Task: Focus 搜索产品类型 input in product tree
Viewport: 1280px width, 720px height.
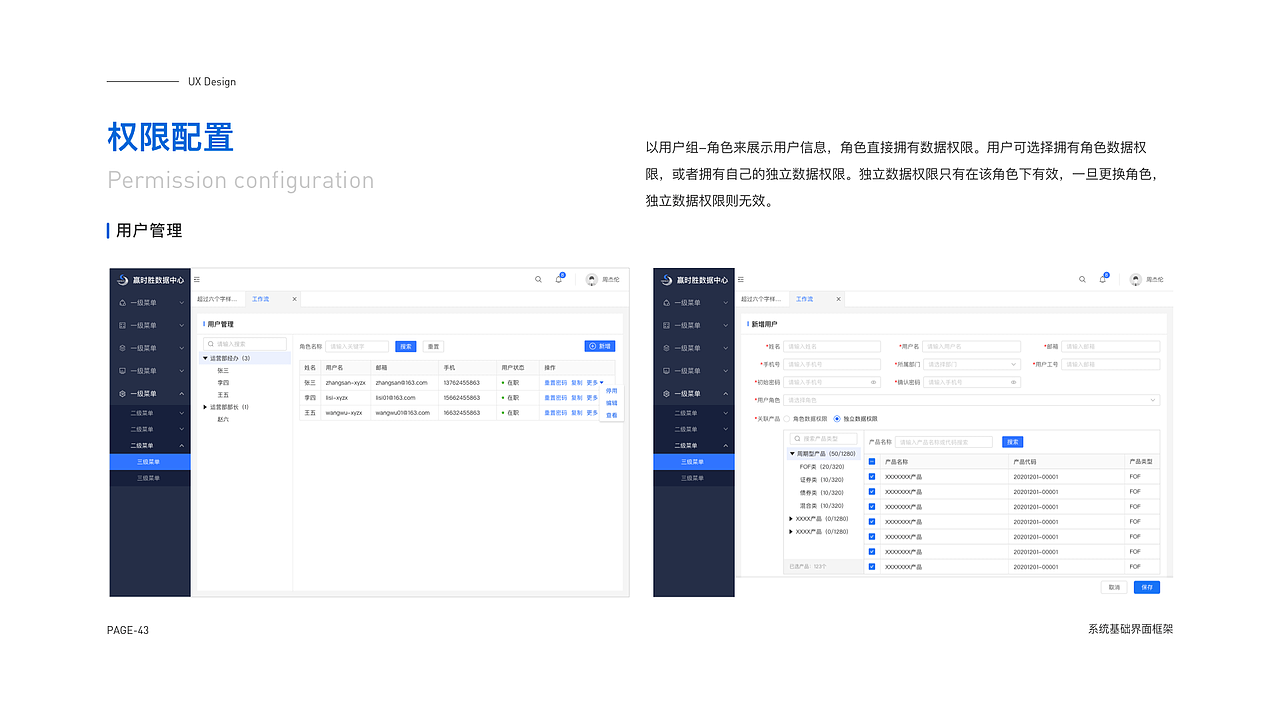Action: tap(823, 439)
